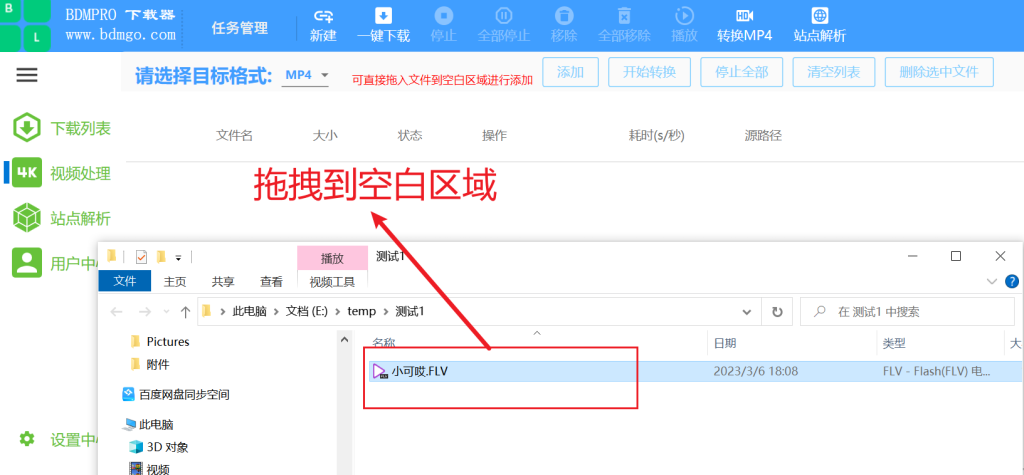Viewport: 1024px width, 475px height.
Task: Open the 主页 ribbon tab in Explorer
Action: pyautogui.click(x=175, y=282)
